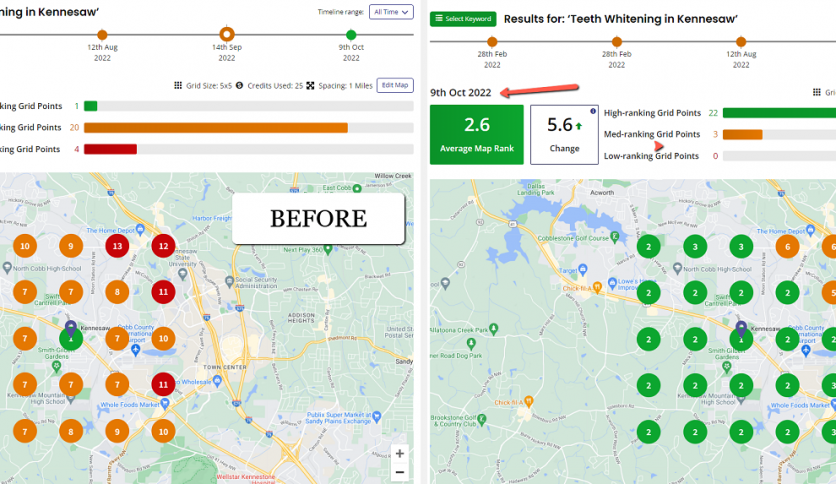Click the green high-ranking bar showing 22 points
Viewport: 836px width, 484px height.
click(778, 113)
